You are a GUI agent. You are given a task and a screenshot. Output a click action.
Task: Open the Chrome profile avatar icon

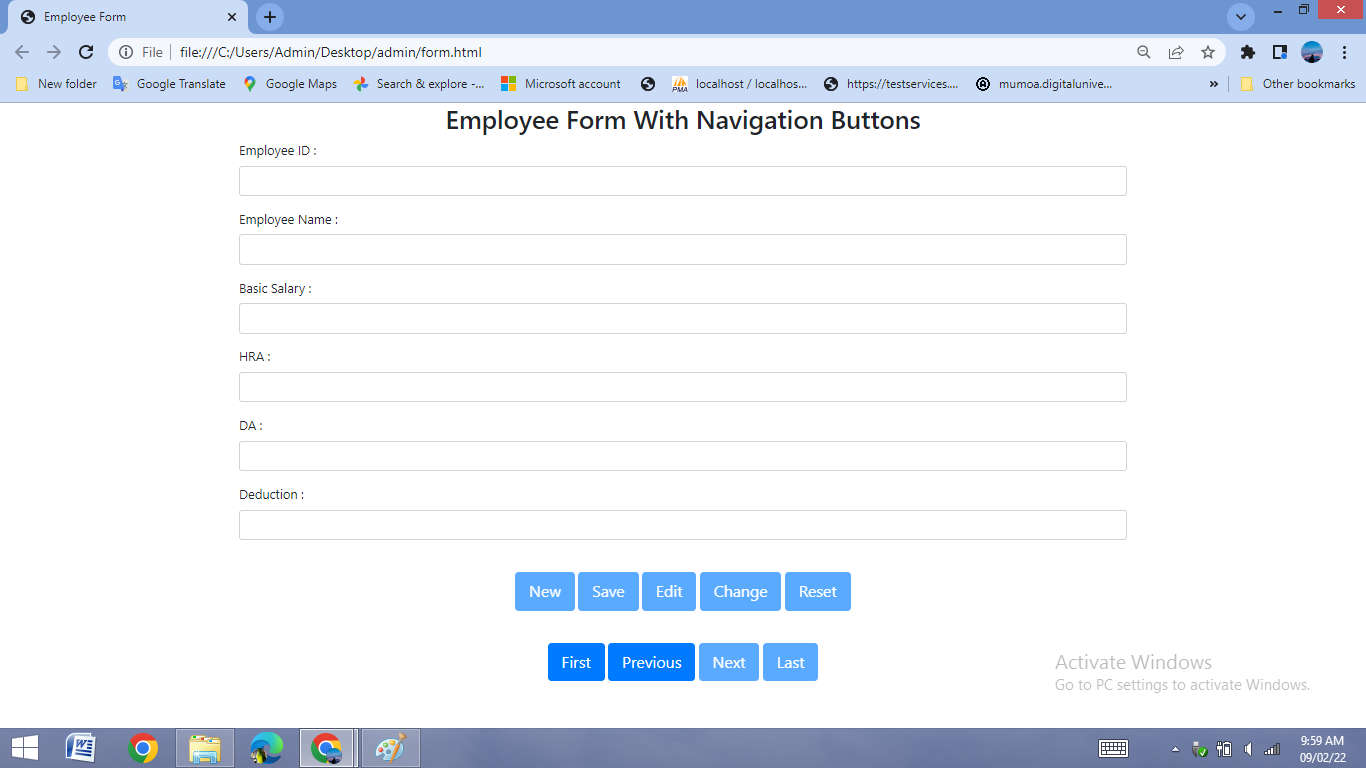coord(1312,52)
